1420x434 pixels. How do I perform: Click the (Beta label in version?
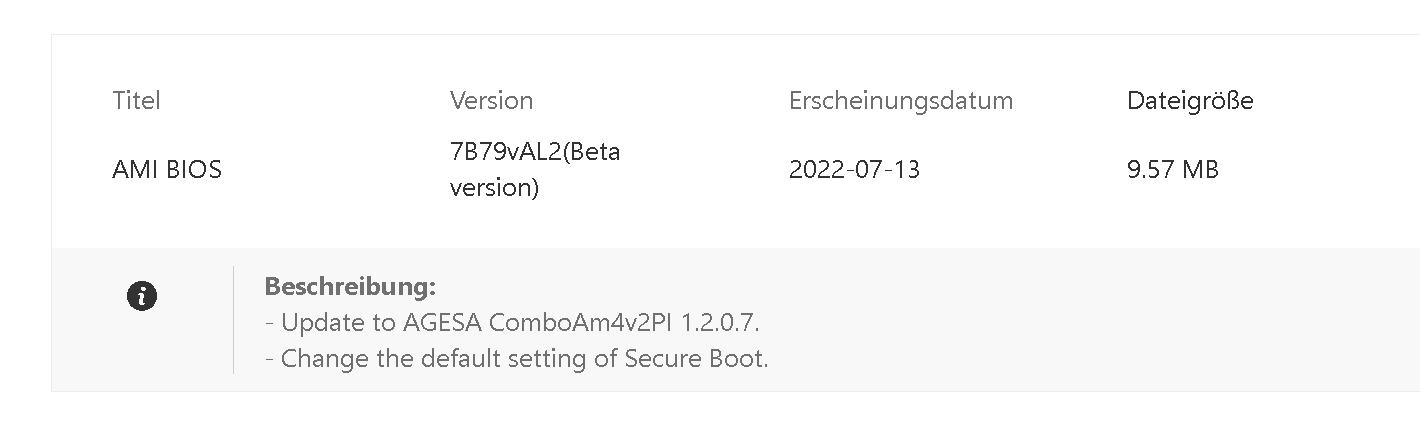(593, 152)
